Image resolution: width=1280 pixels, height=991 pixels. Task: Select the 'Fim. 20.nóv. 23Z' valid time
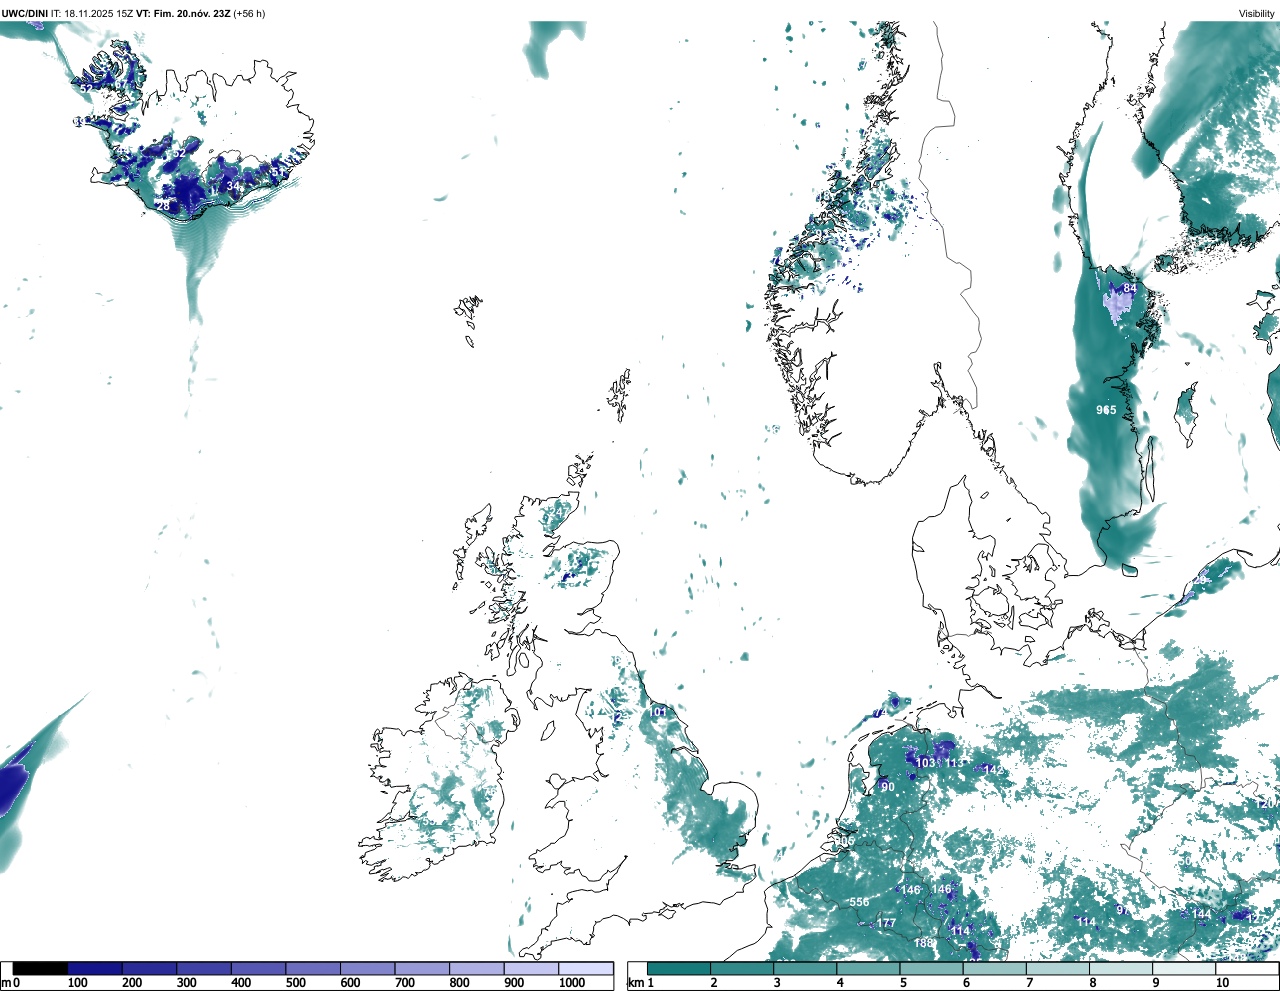coord(191,13)
